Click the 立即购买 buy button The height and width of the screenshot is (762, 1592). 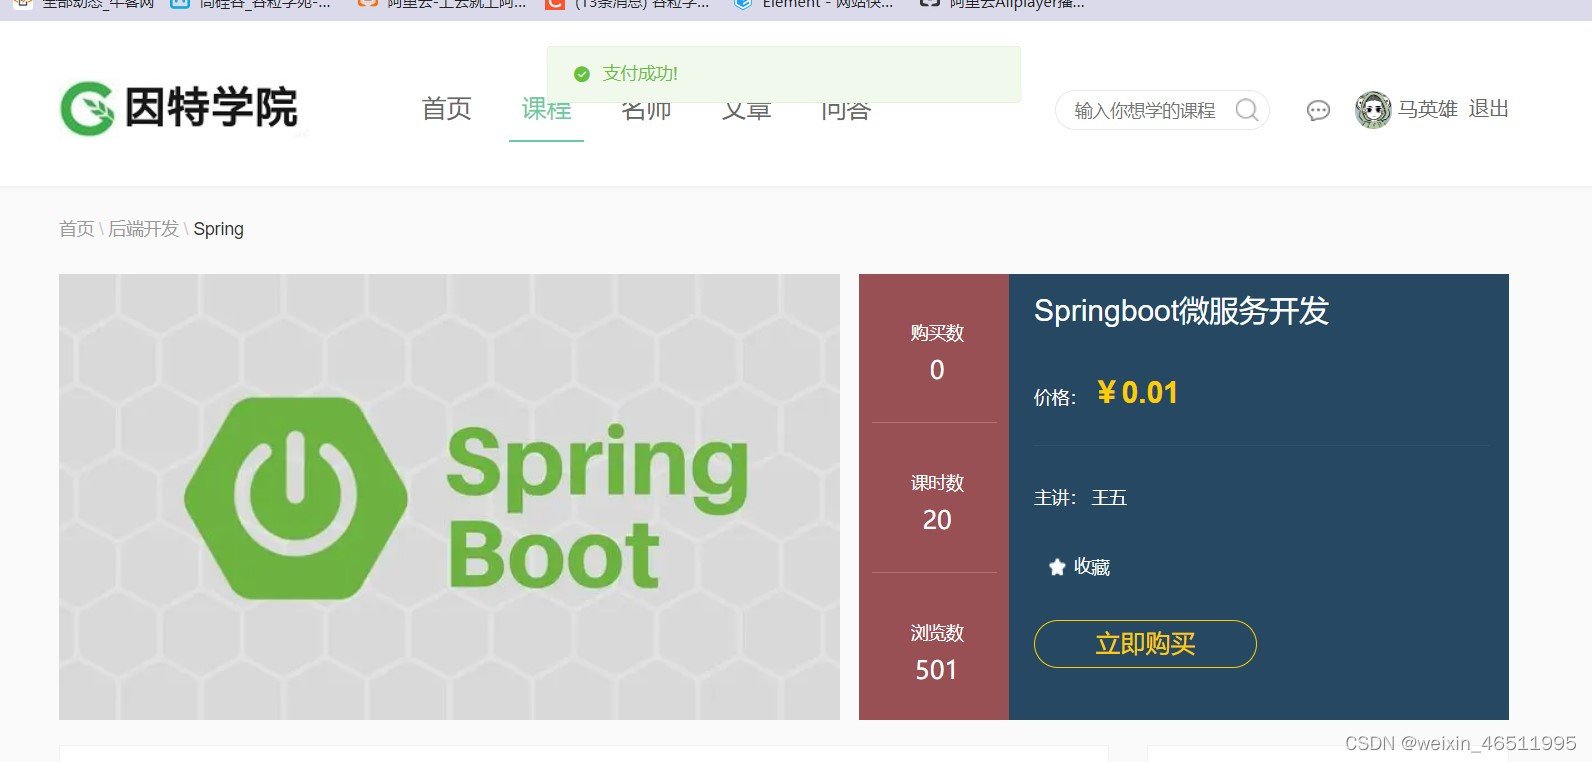1145,644
